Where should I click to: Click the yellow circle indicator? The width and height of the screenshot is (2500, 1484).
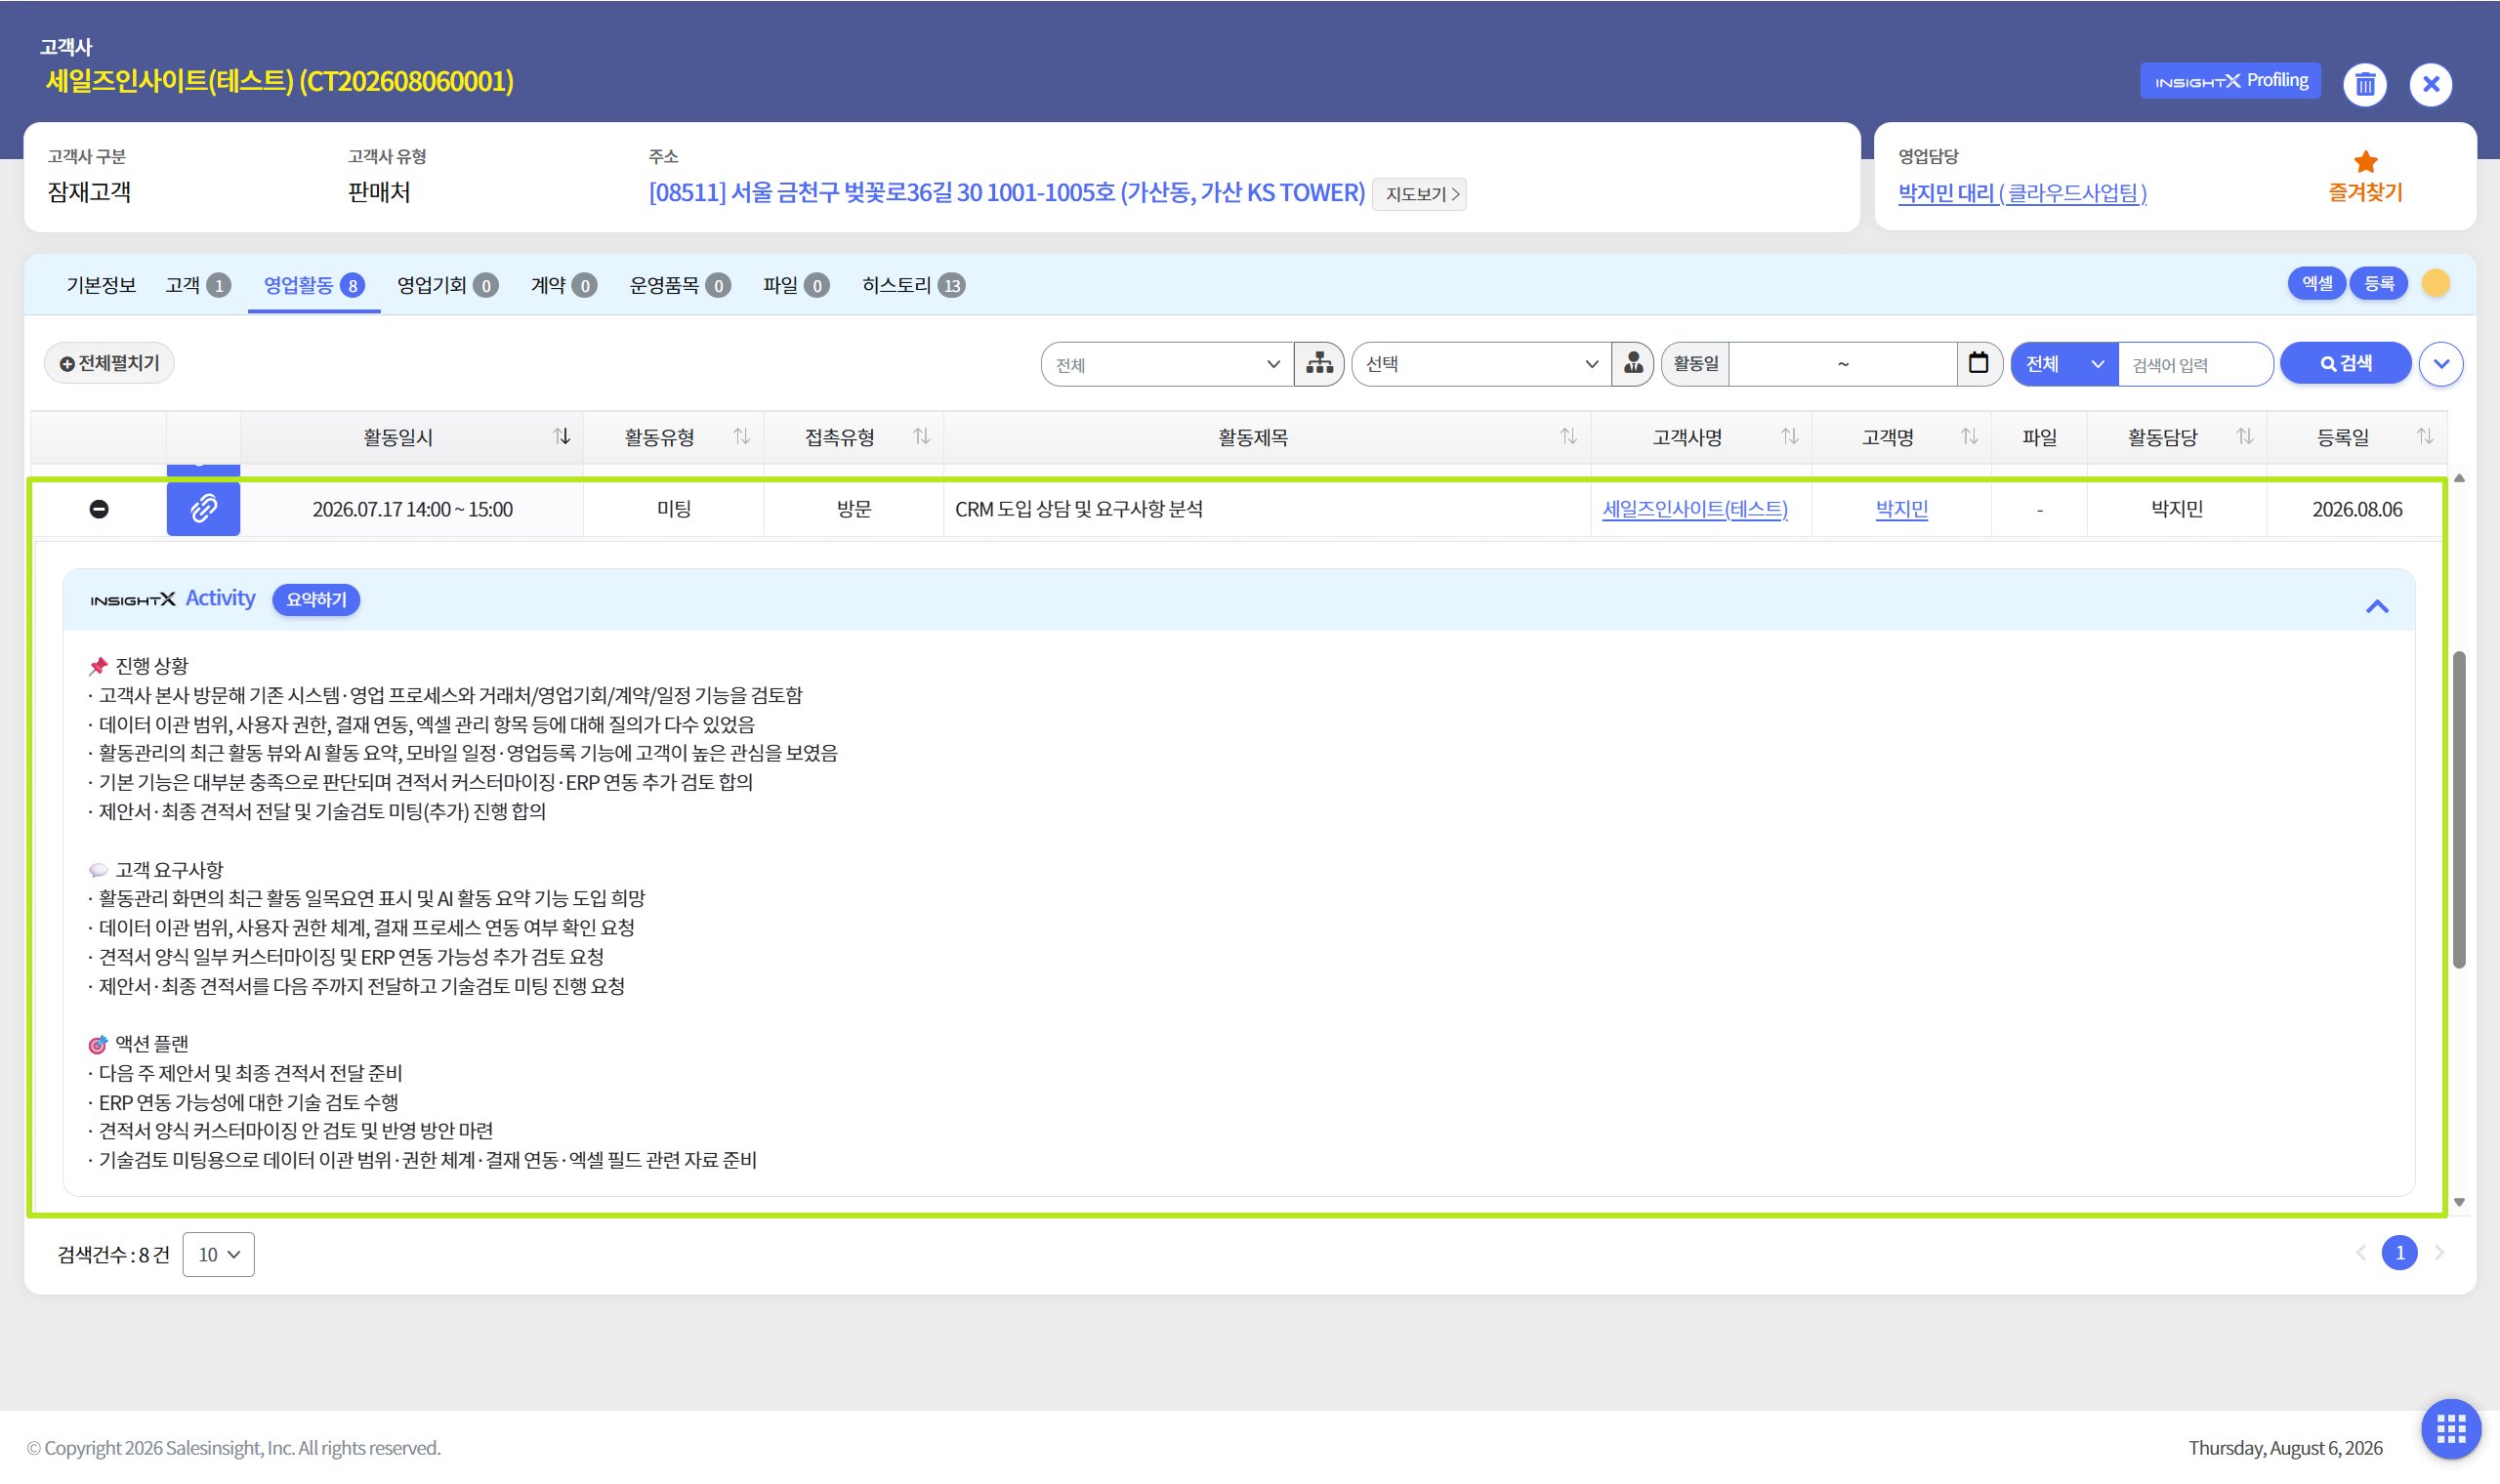click(x=2435, y=284)
